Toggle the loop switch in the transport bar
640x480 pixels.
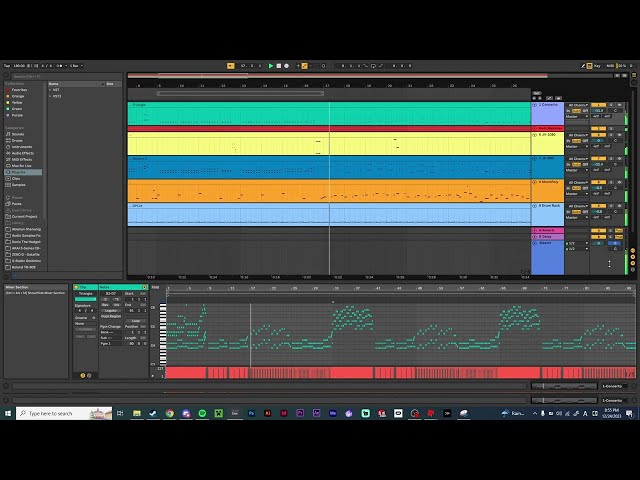point(373,66)
